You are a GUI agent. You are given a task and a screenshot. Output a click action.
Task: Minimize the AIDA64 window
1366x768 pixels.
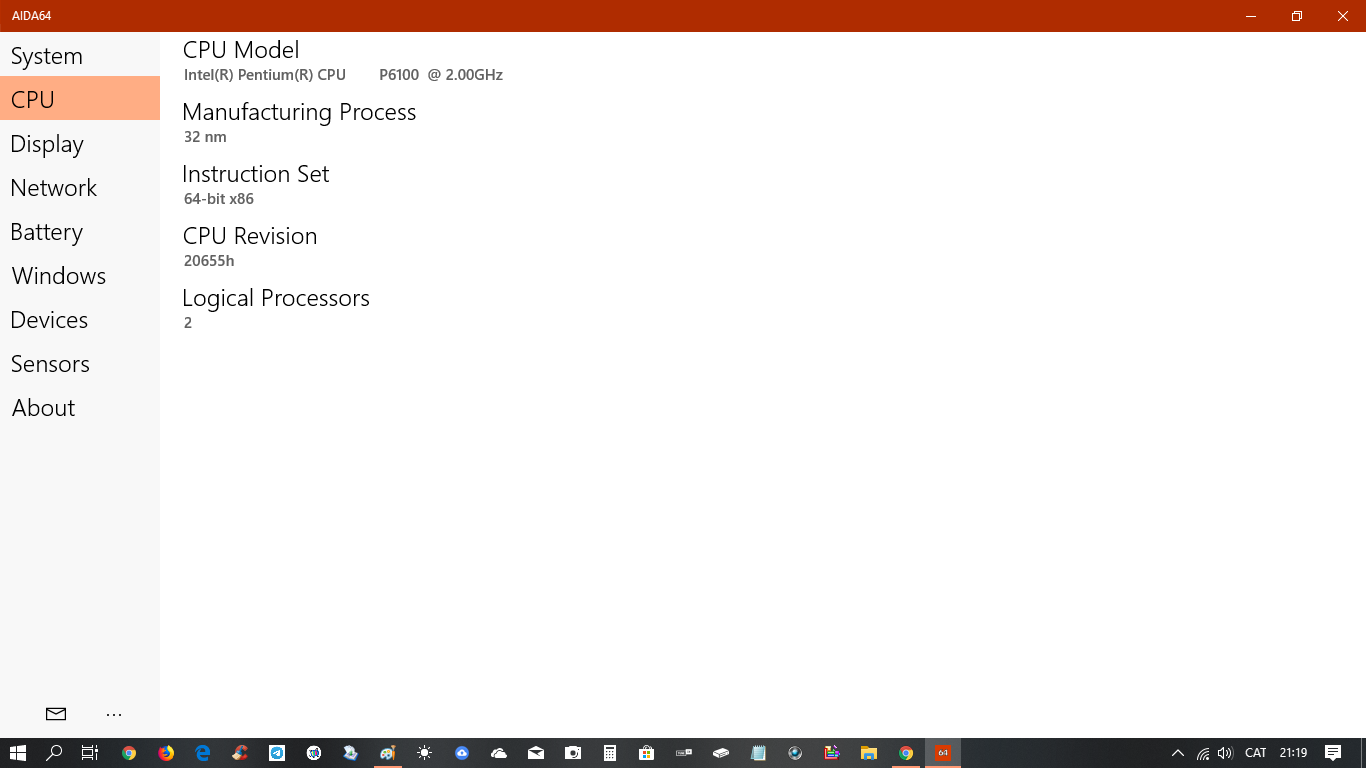pyautogui.click(x=1251, y=16)
